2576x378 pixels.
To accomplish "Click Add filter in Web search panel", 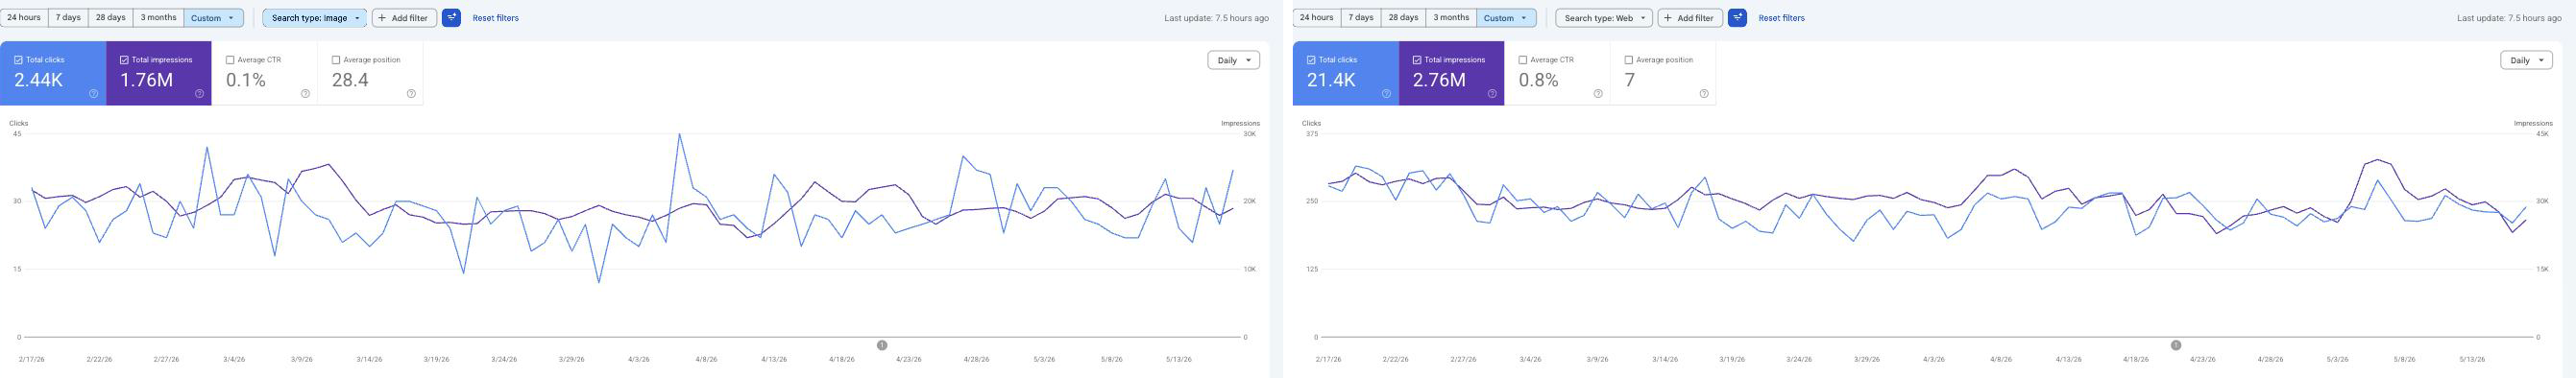I will pos(1690,18).
